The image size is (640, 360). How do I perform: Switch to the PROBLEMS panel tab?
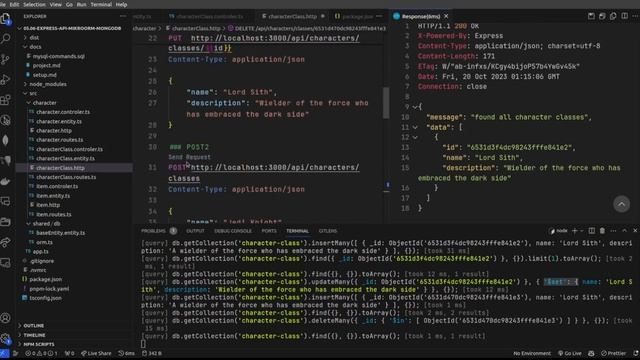(x=153, y=231)
